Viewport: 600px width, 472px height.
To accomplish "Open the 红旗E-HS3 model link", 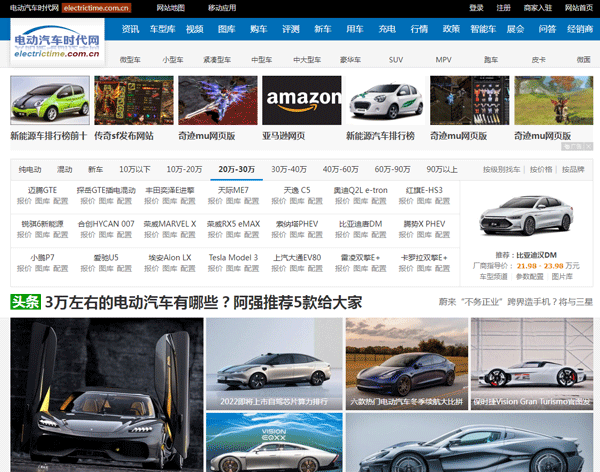I will (x=424, y=190).
